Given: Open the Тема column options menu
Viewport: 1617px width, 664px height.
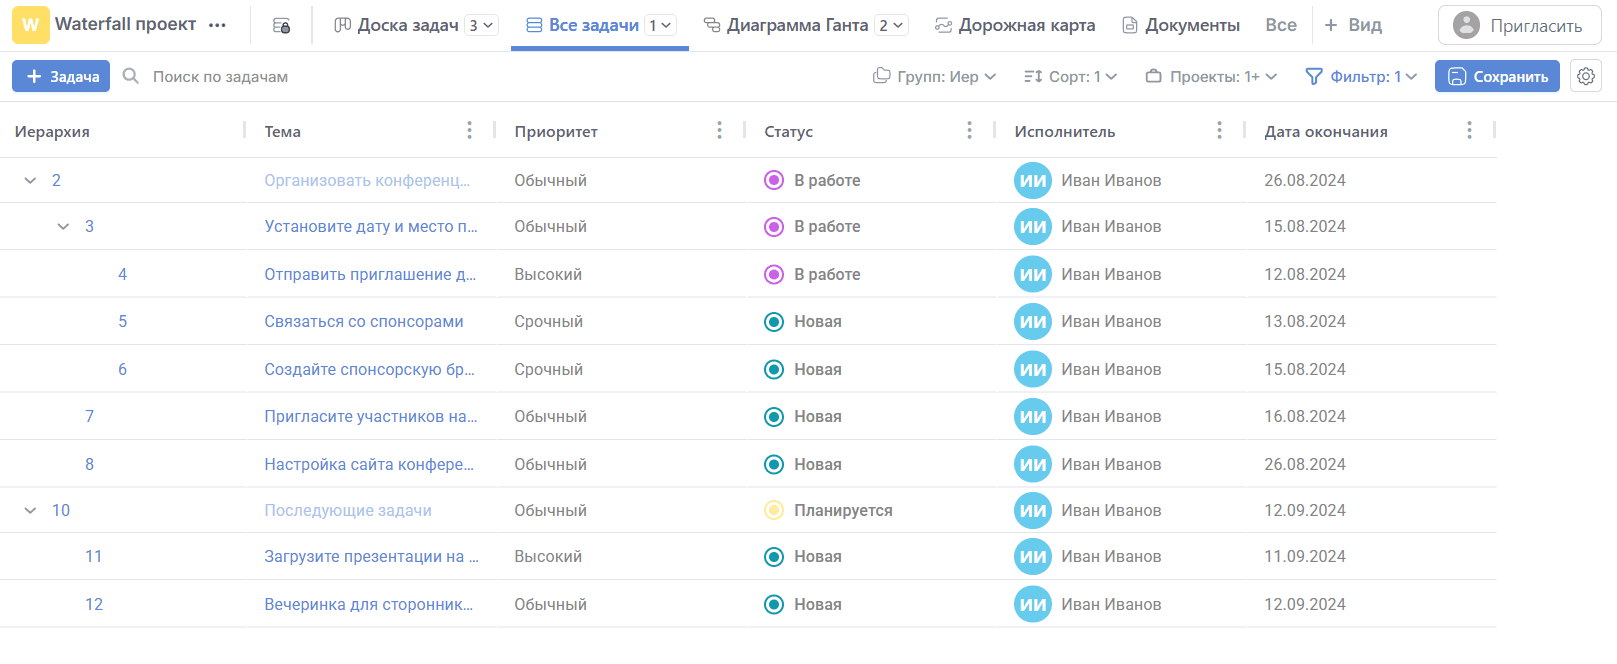Looking at the screenshot, I should (469, 131).
